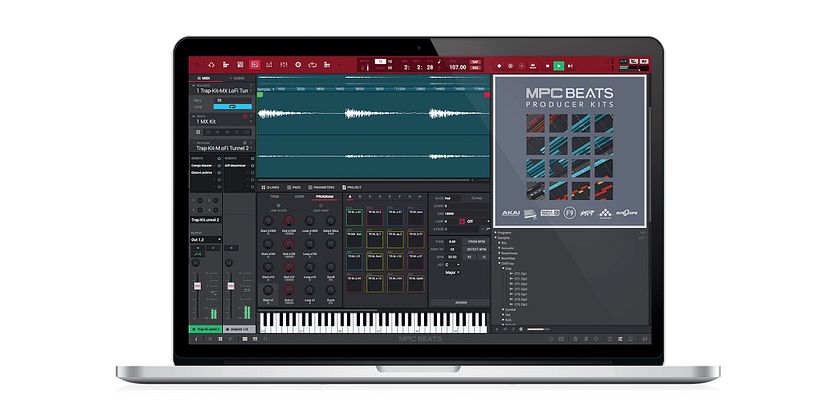Select the BoomBap folder row
Viewport: 820px width, 409px height.
coord(509,258)
